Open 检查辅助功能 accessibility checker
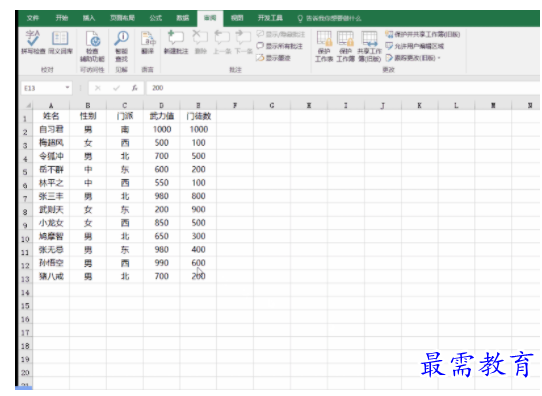The height and width of the screenshot is (396, 542). point(92,46)
